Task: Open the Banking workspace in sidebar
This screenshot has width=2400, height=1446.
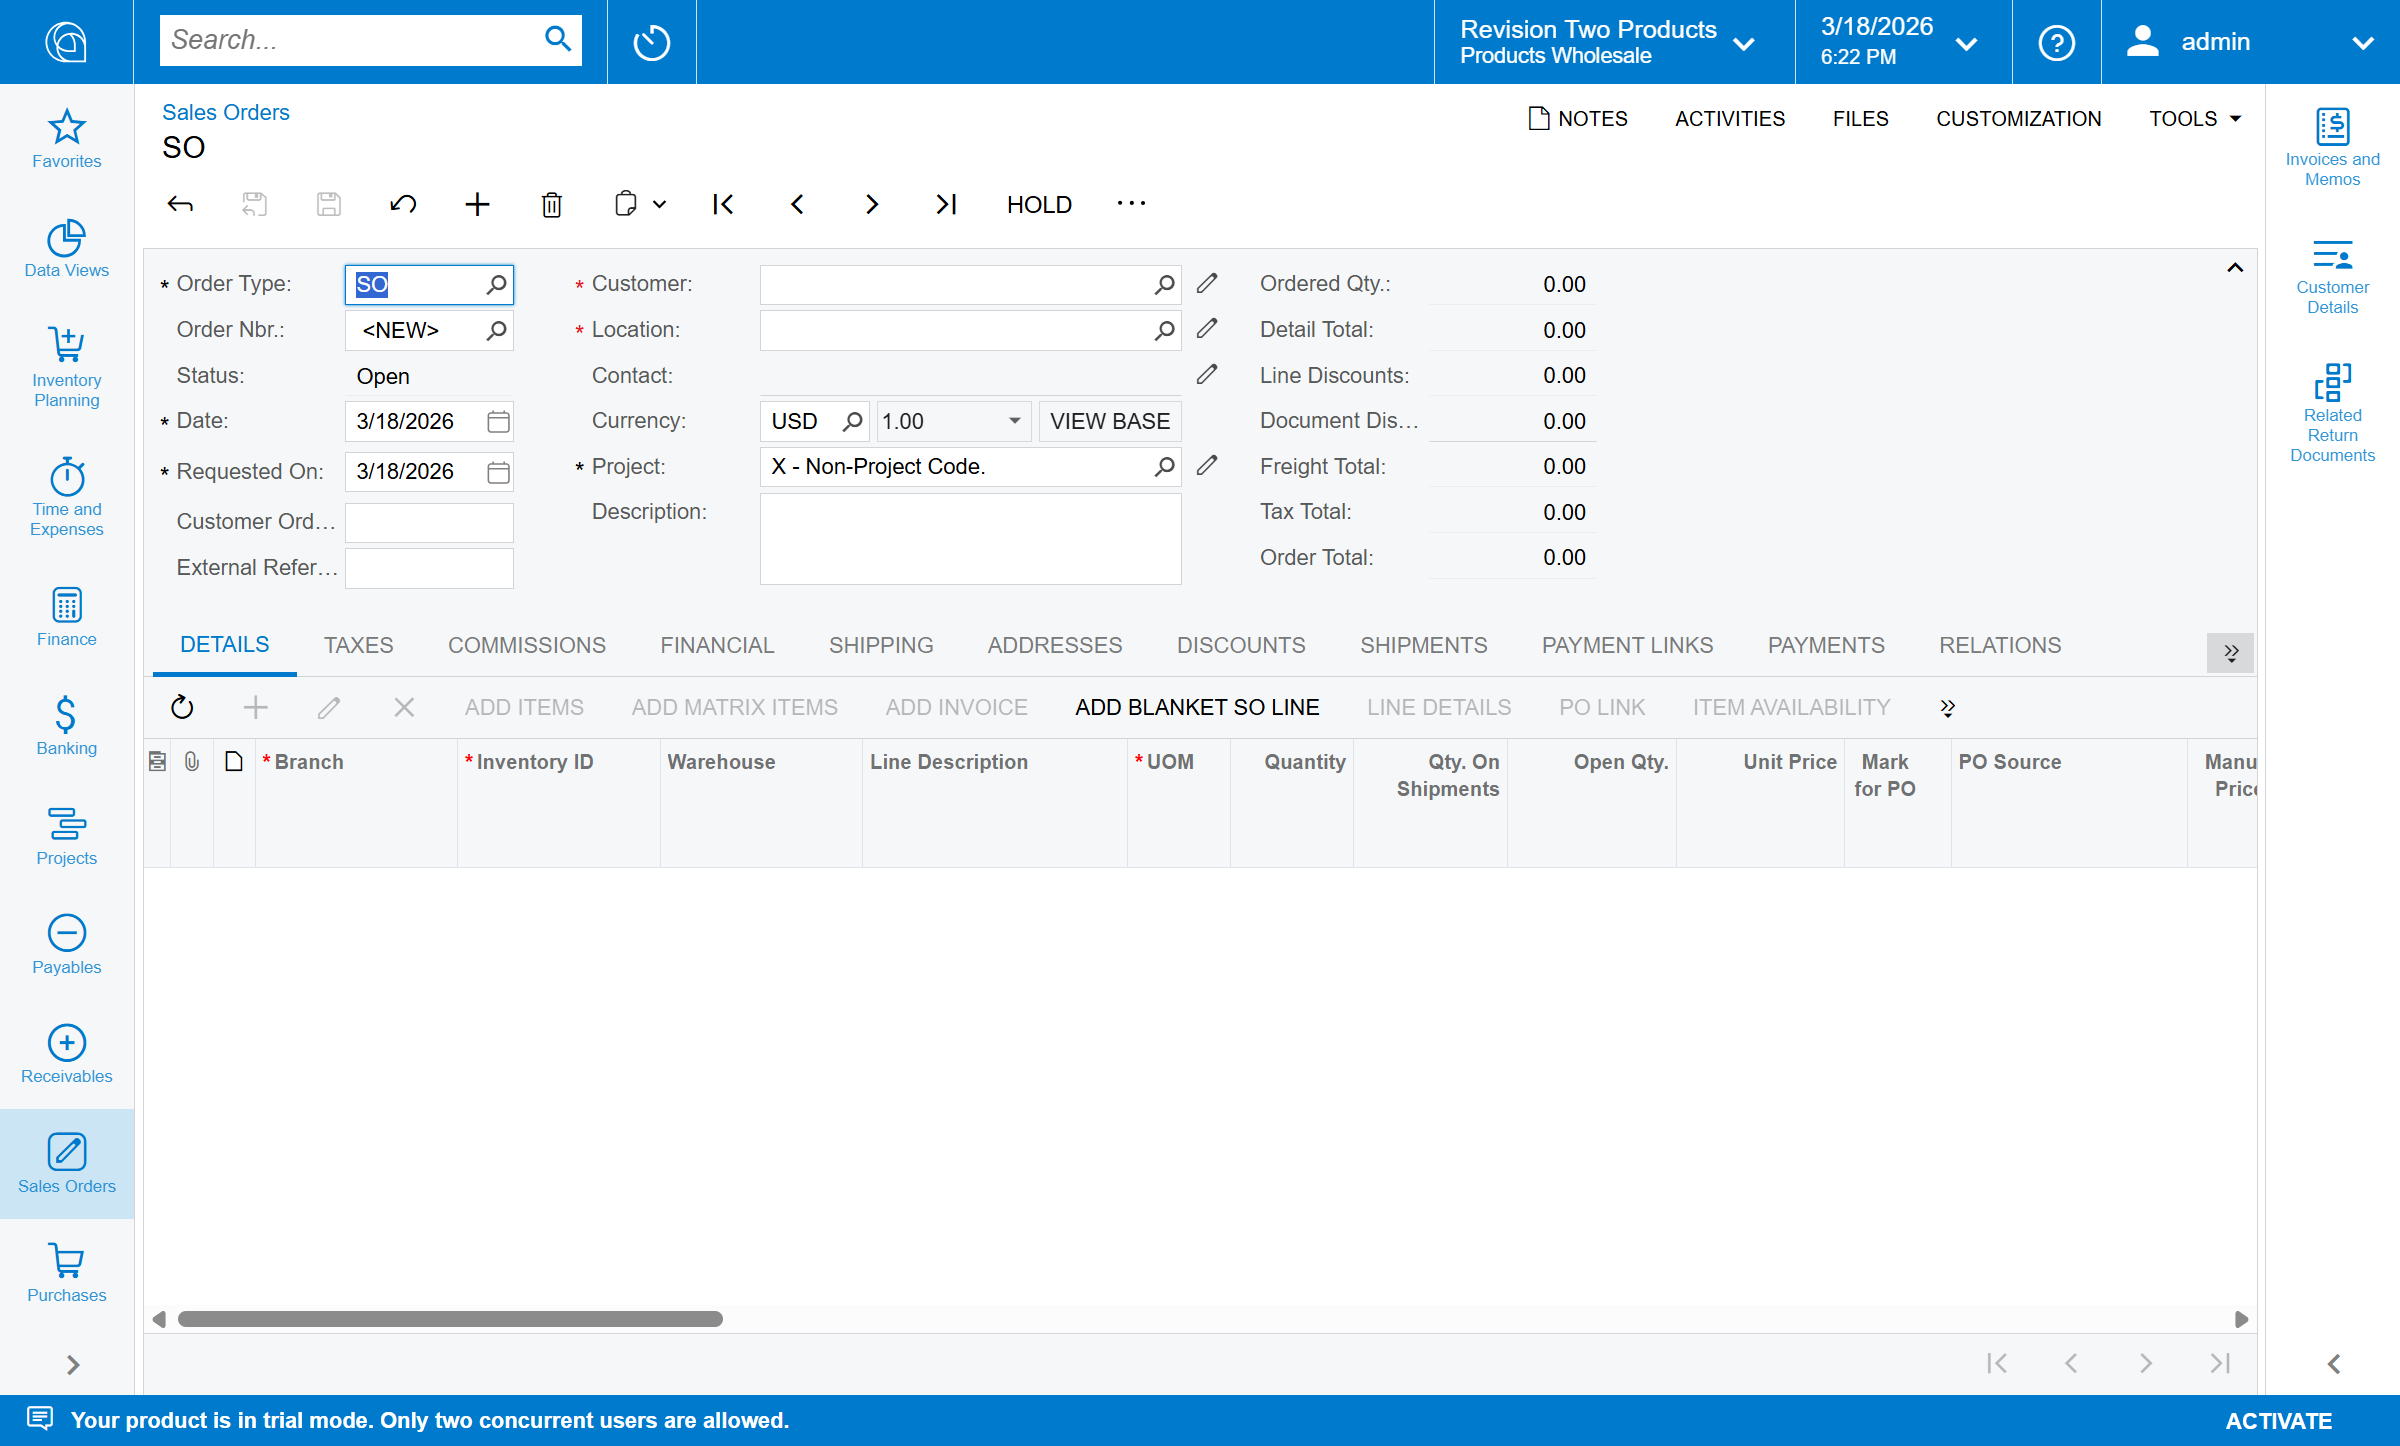Action: coord(66,727)
